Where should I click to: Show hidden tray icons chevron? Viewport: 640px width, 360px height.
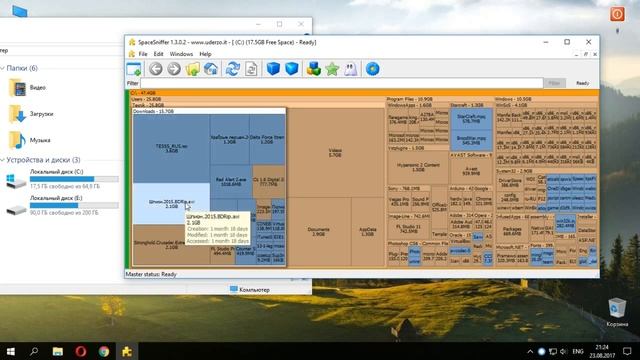pyautogui.click(x=530, y=351)
